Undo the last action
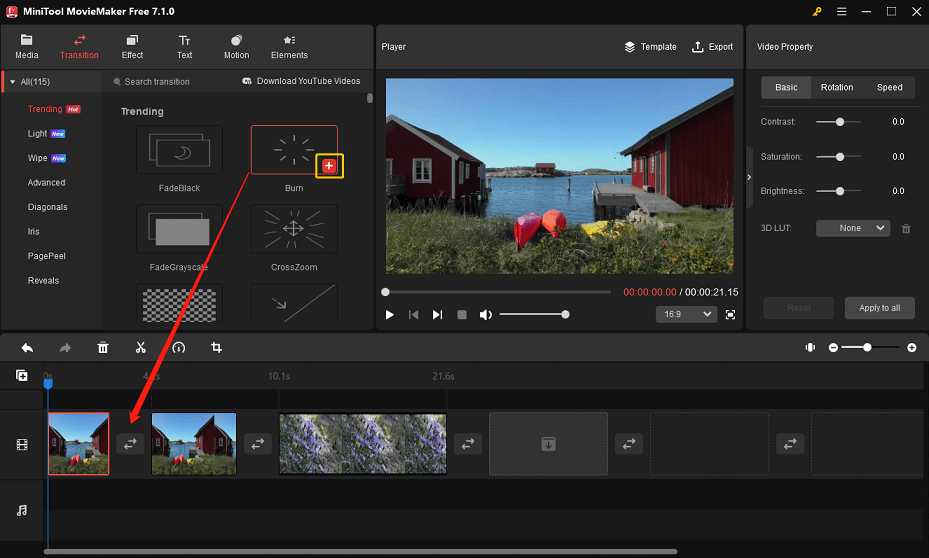This screenshot has height=558, width=929. 27,348
